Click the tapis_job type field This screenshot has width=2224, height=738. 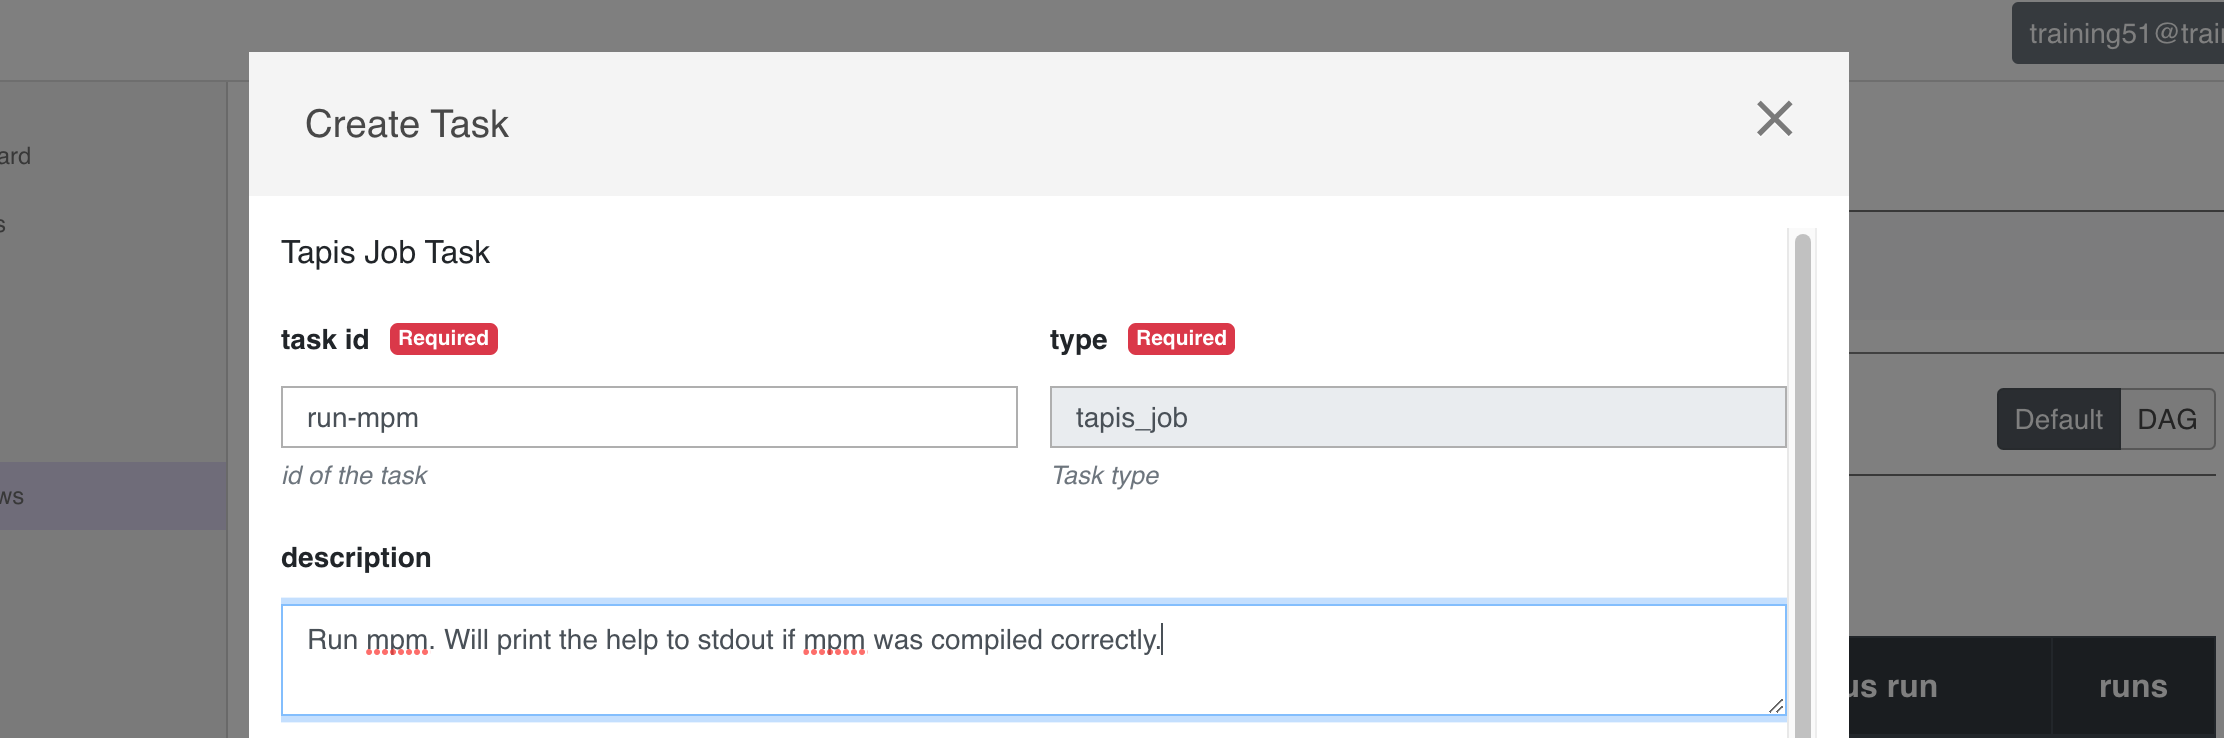click(x=1418, y=417)
